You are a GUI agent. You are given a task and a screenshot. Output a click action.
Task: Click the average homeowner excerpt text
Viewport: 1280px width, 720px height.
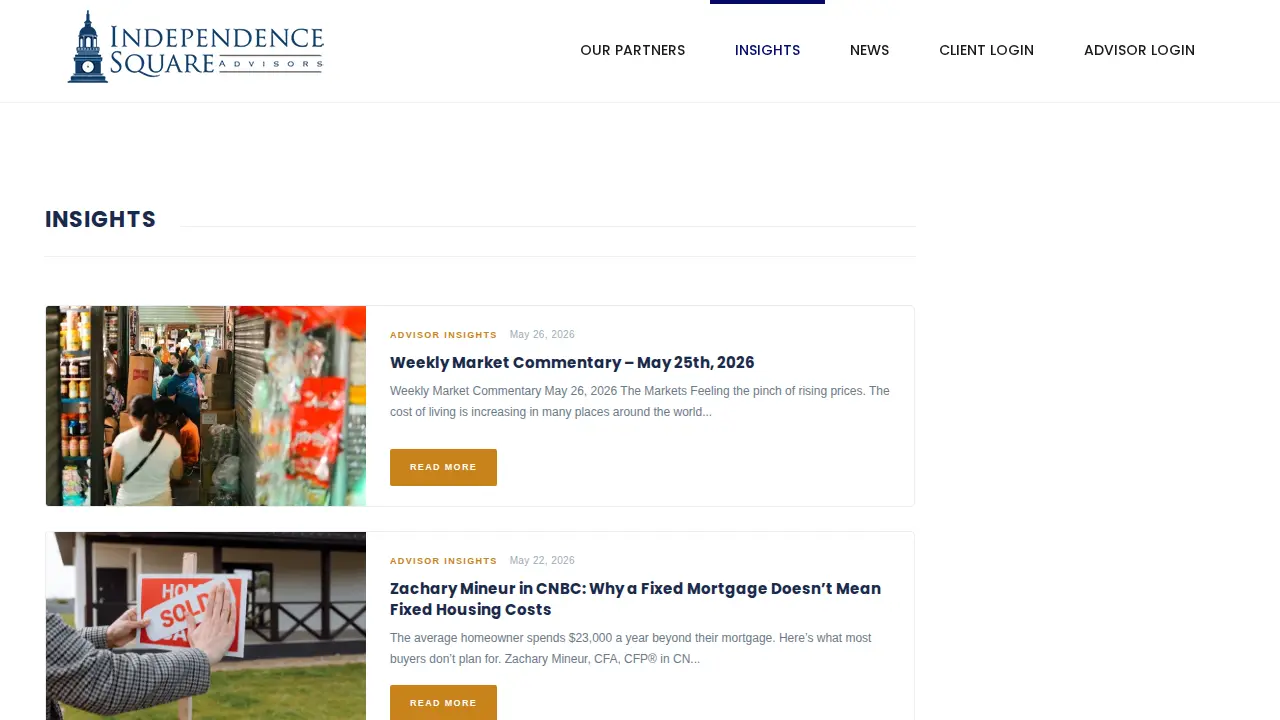pyautogui.click(x=631, y=648)
